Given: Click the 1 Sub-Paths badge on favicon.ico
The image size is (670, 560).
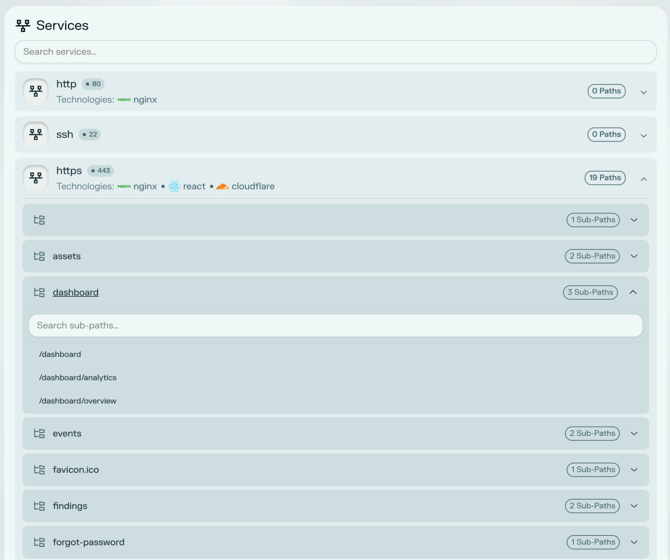Looking at the screenshot, I should [593, 470].
